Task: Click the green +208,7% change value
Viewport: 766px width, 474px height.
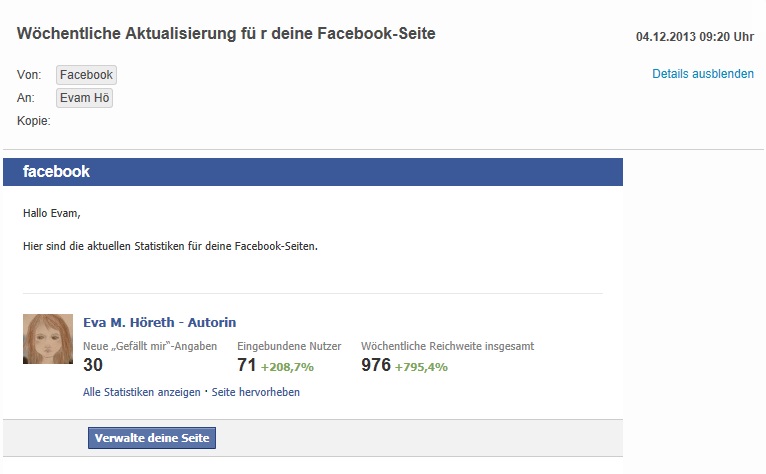Action: coord(287,367)
